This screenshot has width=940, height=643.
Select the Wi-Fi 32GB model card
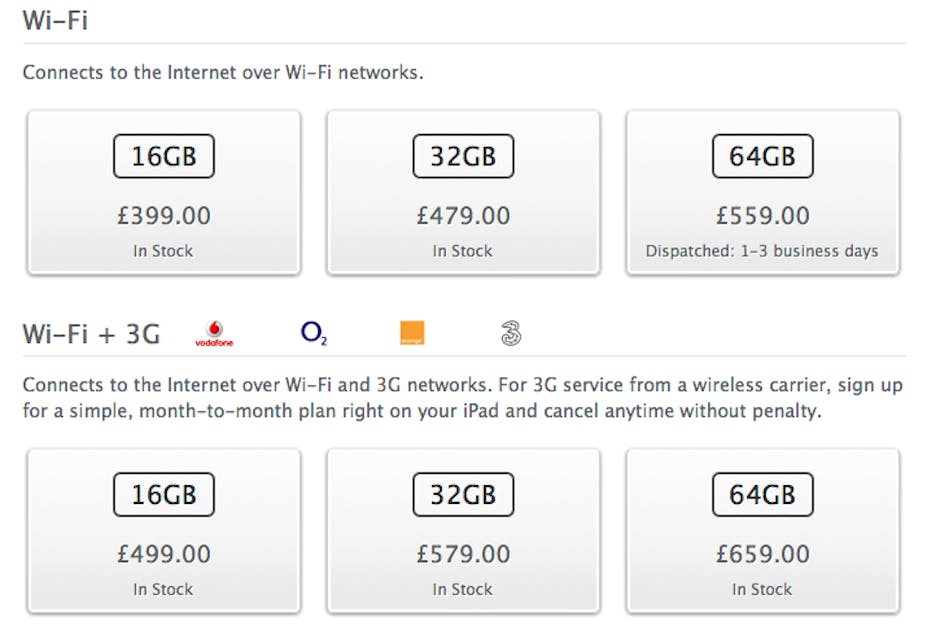point(463,192)
